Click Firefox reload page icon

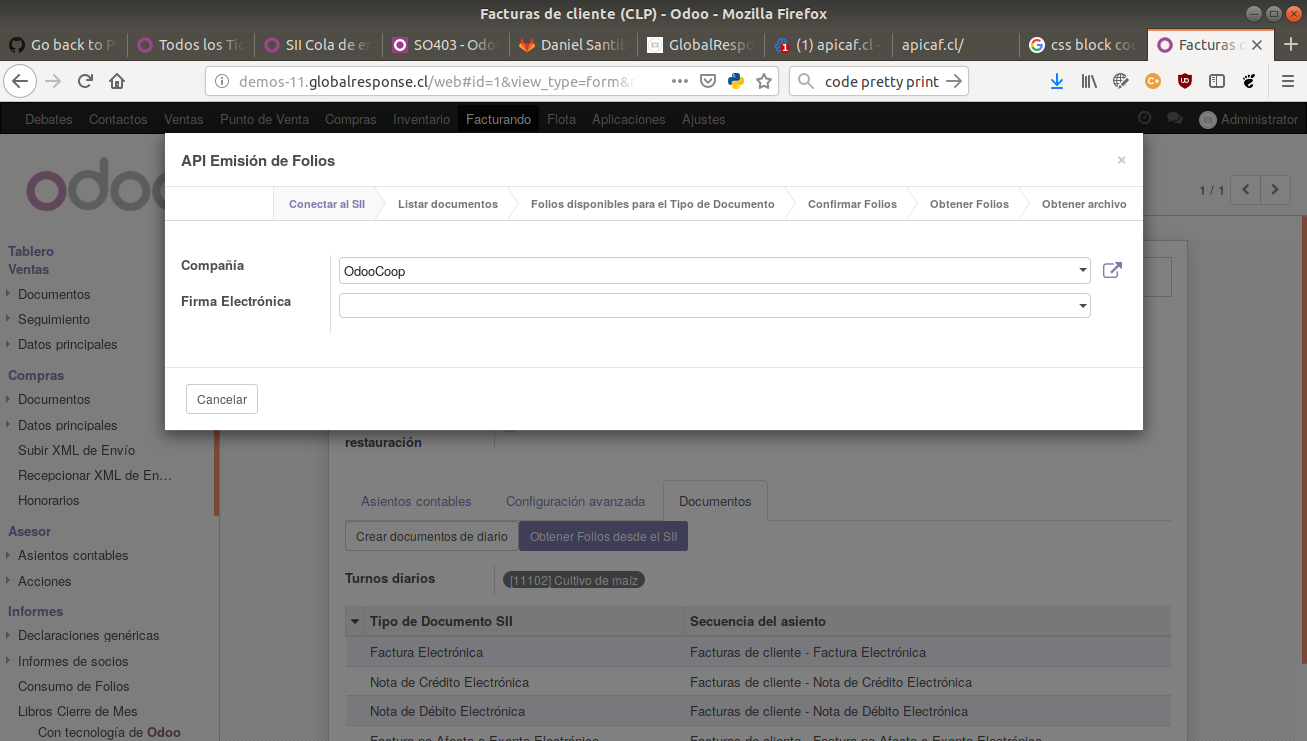(86, 81)
